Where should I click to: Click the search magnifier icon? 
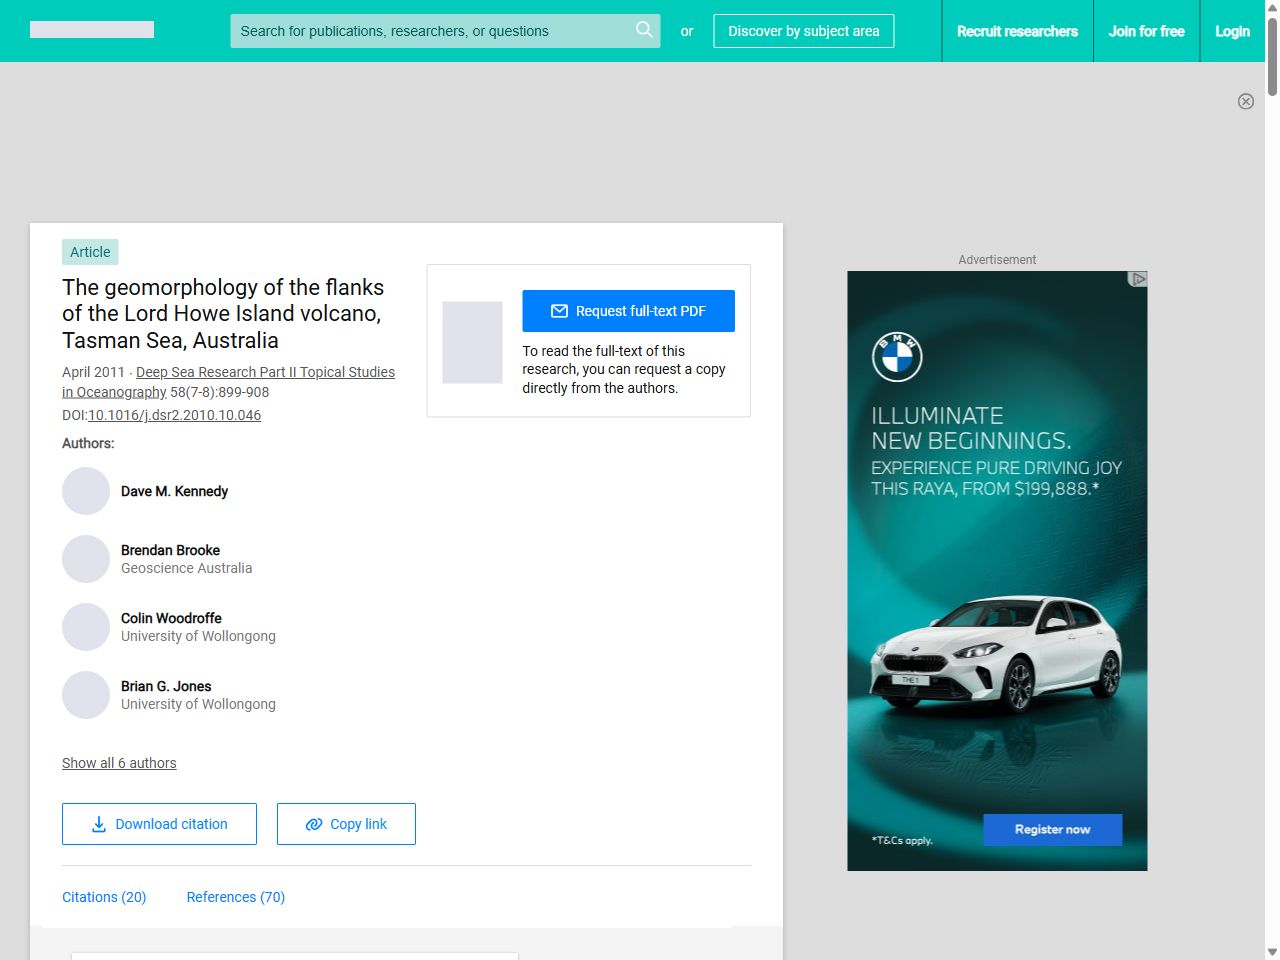click(644, 30)
